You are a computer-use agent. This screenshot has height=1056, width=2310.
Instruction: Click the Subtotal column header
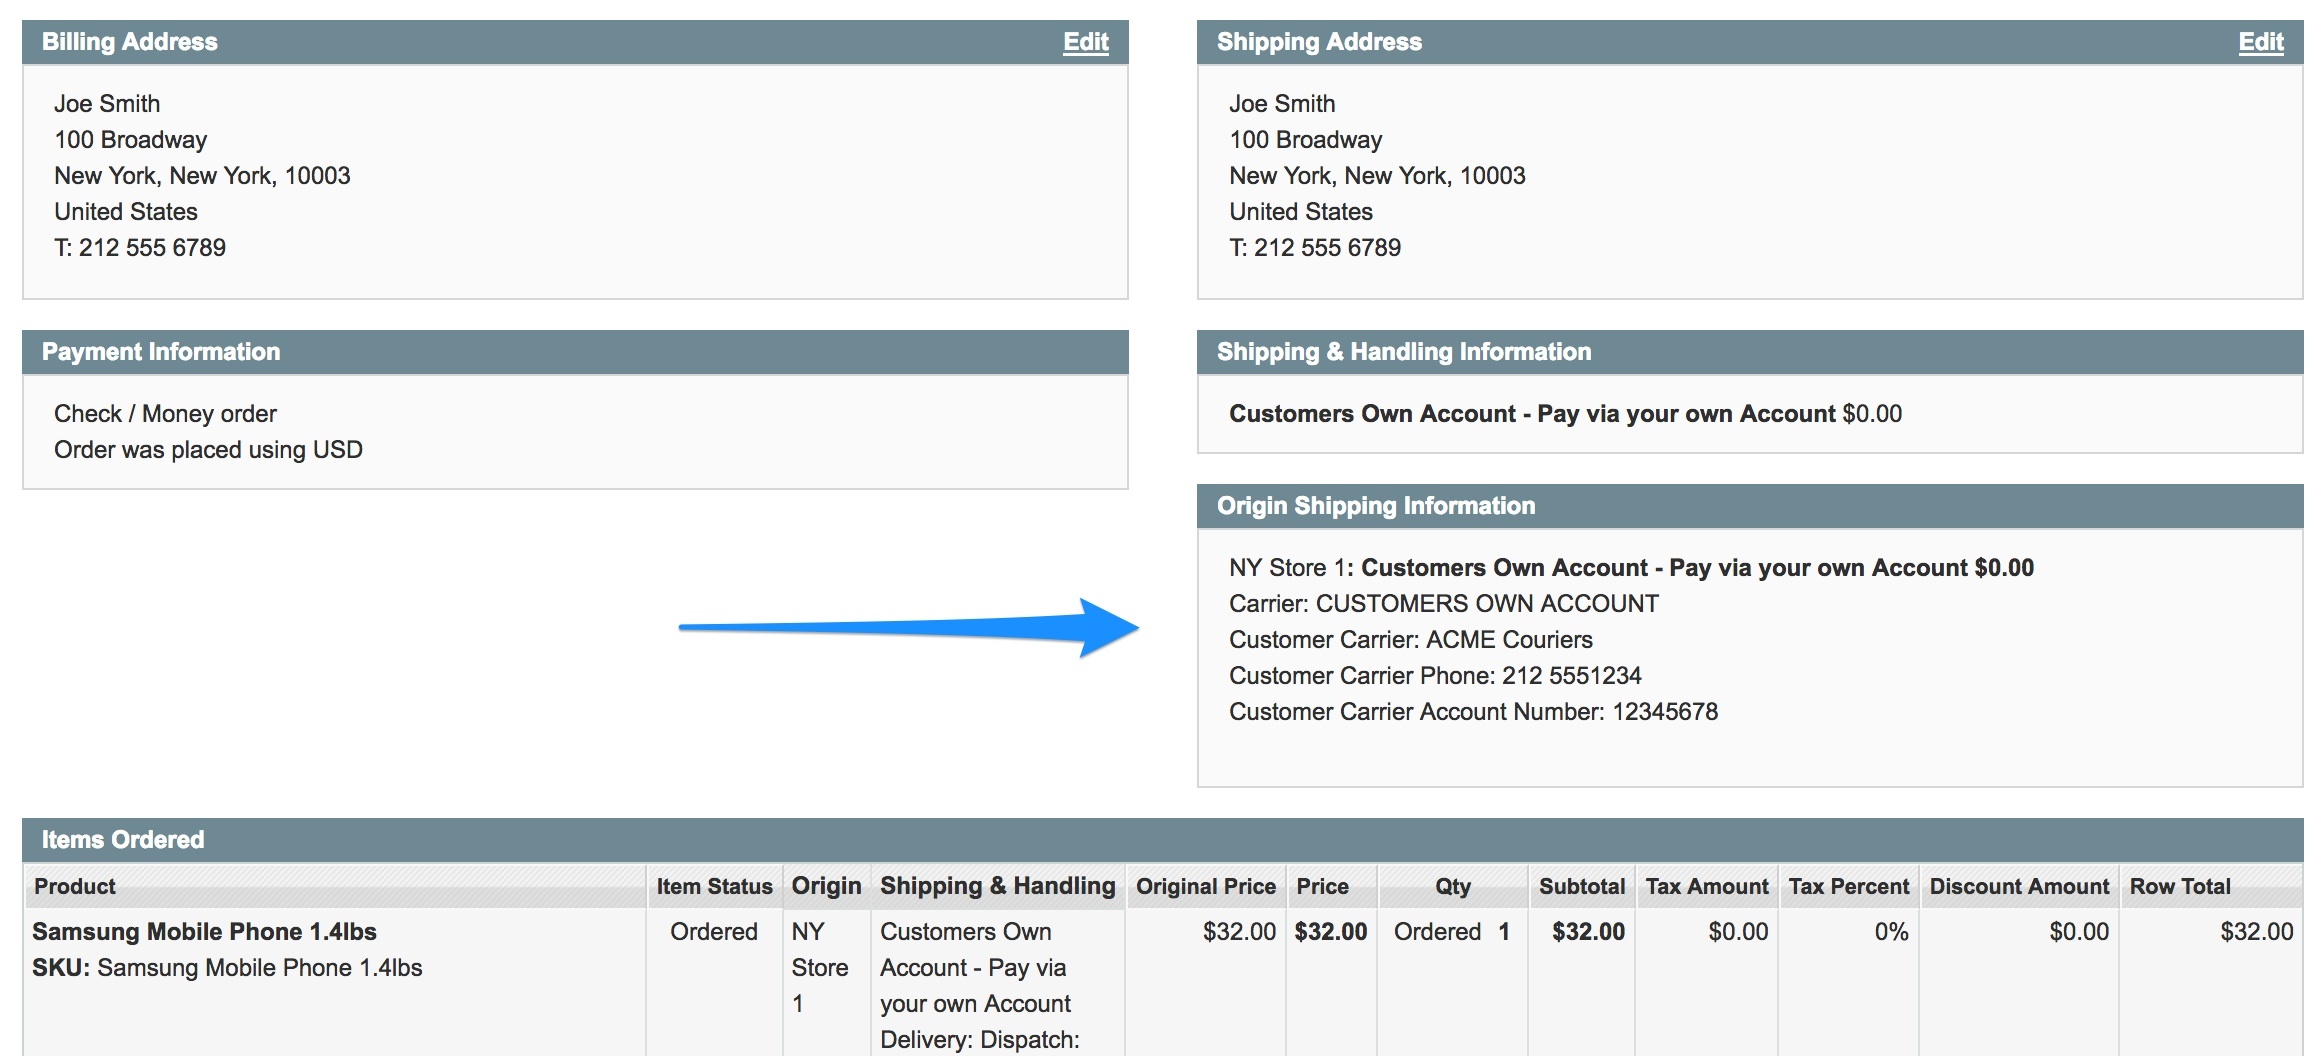point(1581,886)
